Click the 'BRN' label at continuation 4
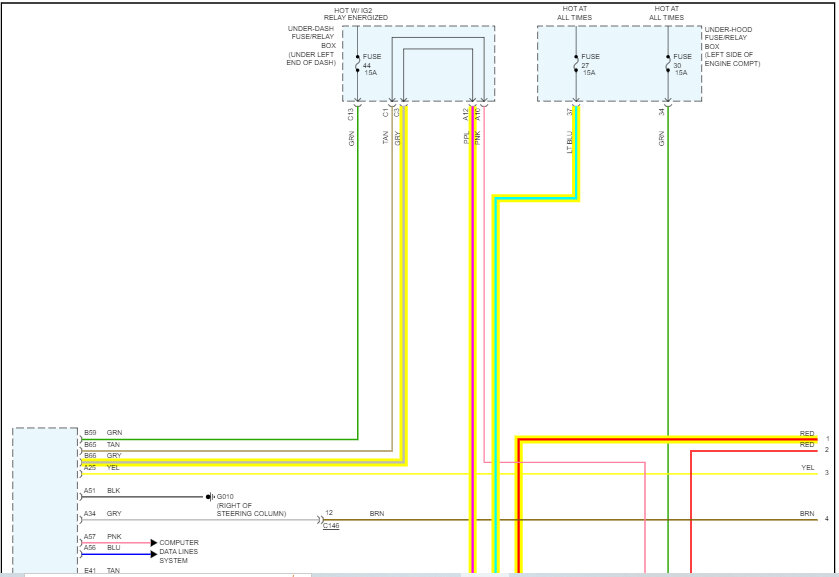Viewport: 839px width, 577px height. click(807, 513)
